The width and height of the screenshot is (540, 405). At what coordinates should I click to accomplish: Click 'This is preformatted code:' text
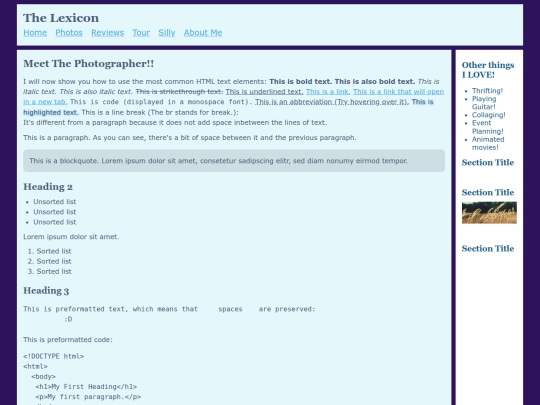pos(68,340)
